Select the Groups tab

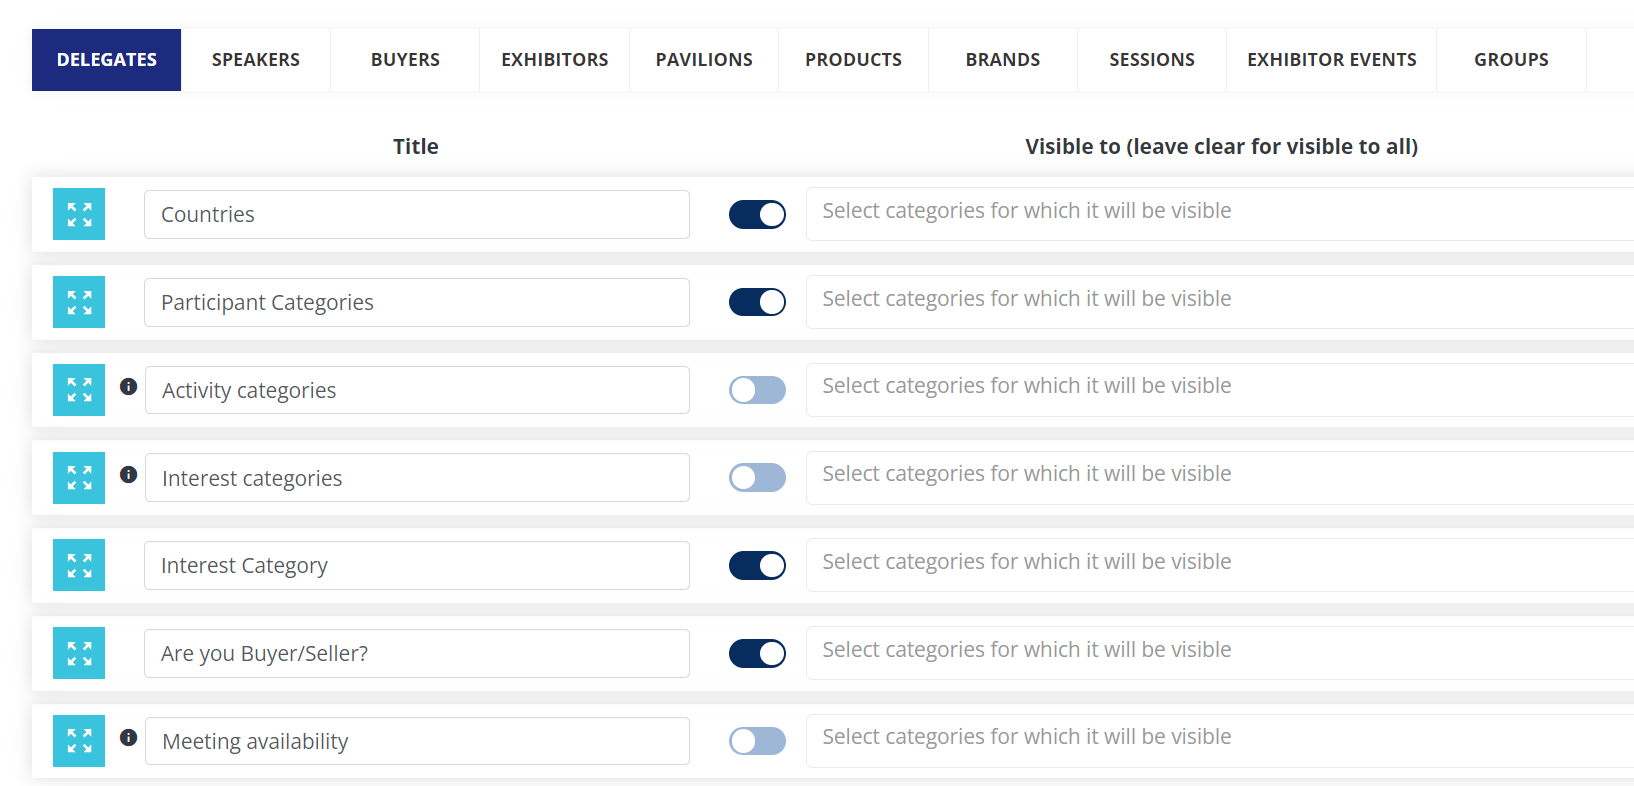[1511, 60]
